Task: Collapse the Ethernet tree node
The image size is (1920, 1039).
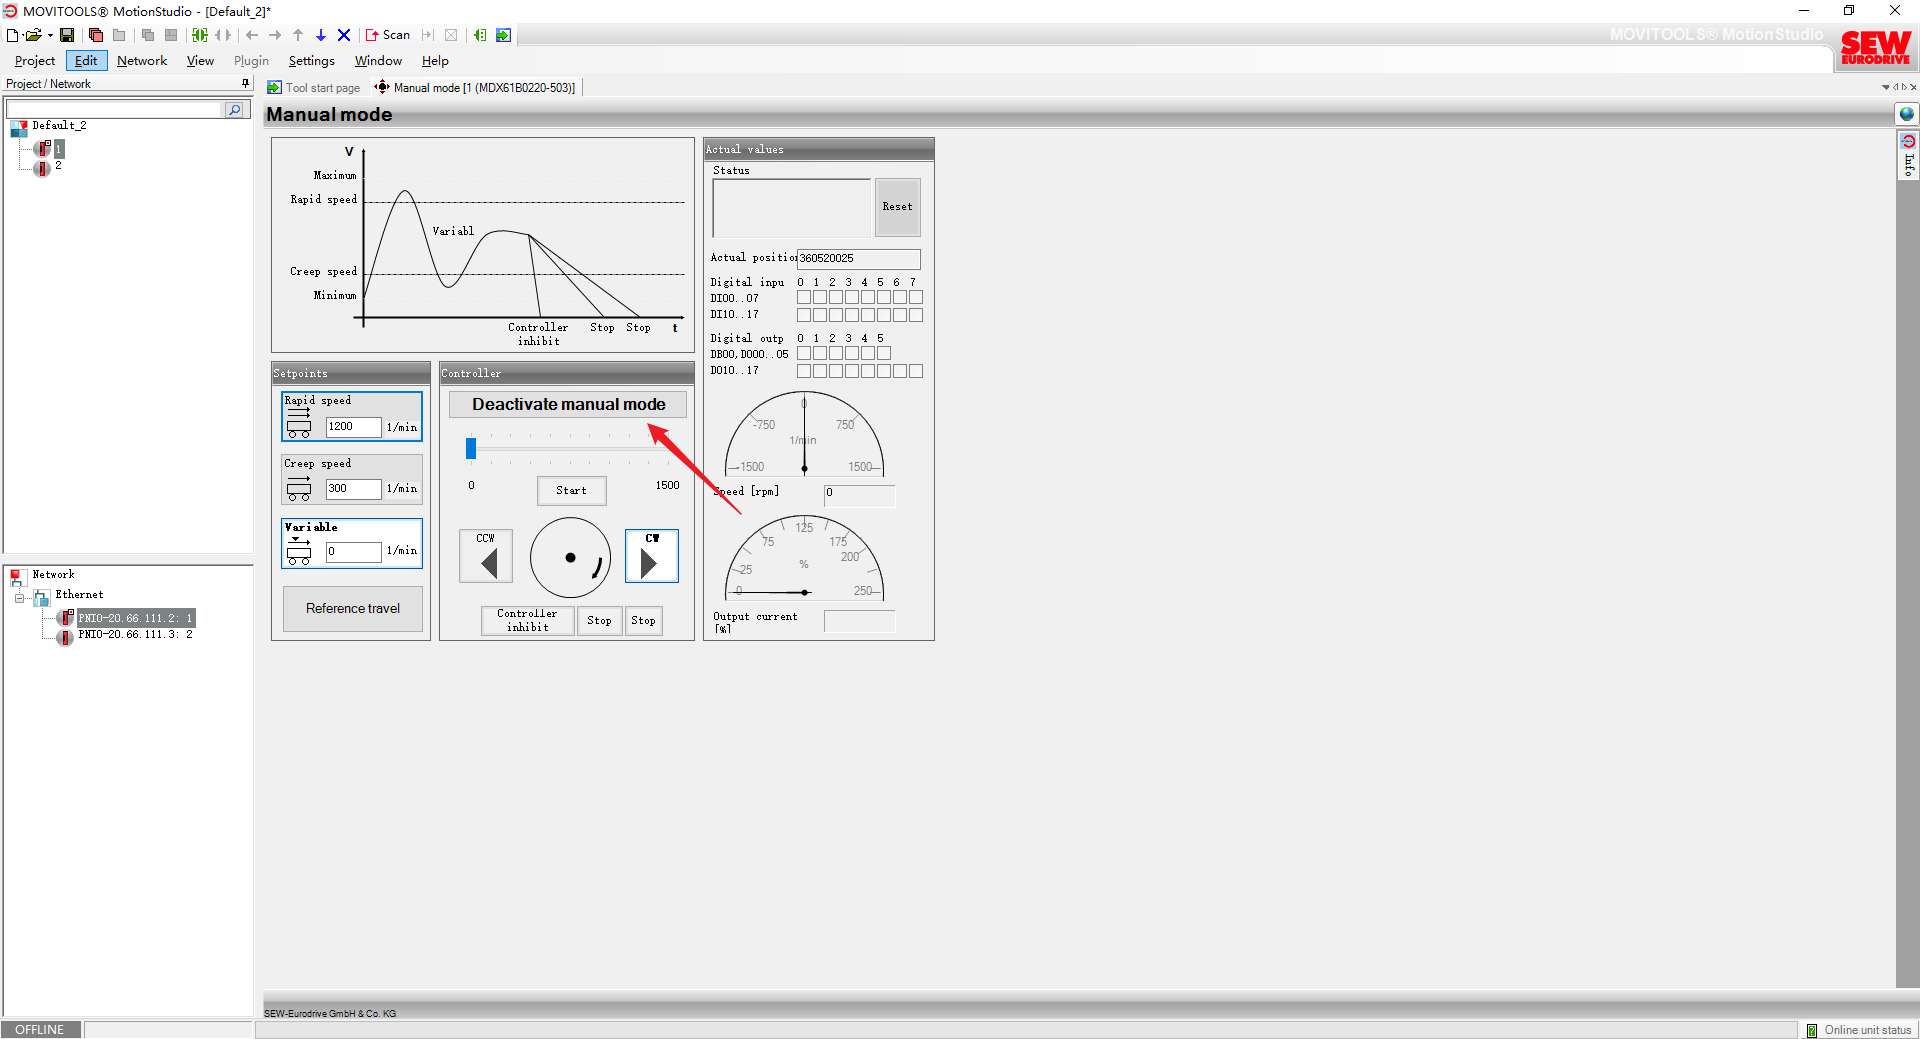Action: click(x=19, y=598)
